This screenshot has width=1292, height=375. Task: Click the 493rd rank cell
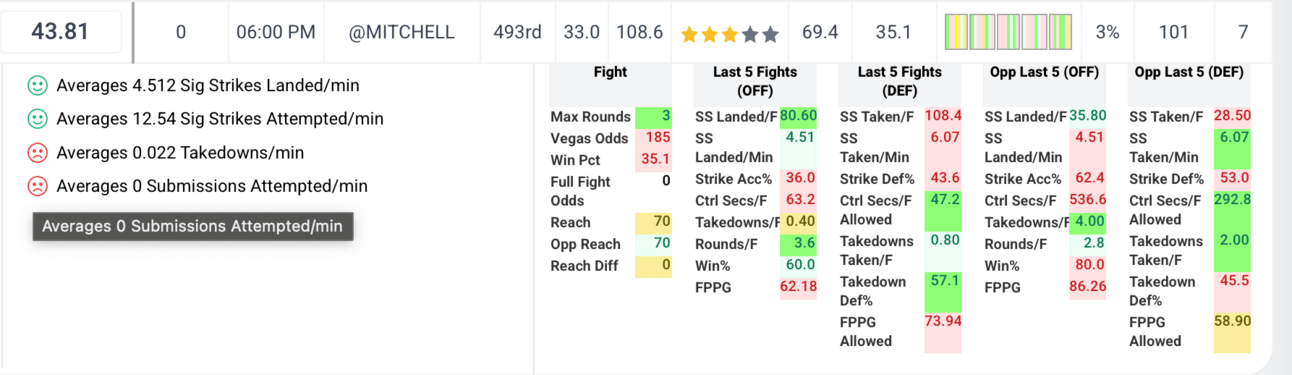pyautogui.click(x=517, y=32)
